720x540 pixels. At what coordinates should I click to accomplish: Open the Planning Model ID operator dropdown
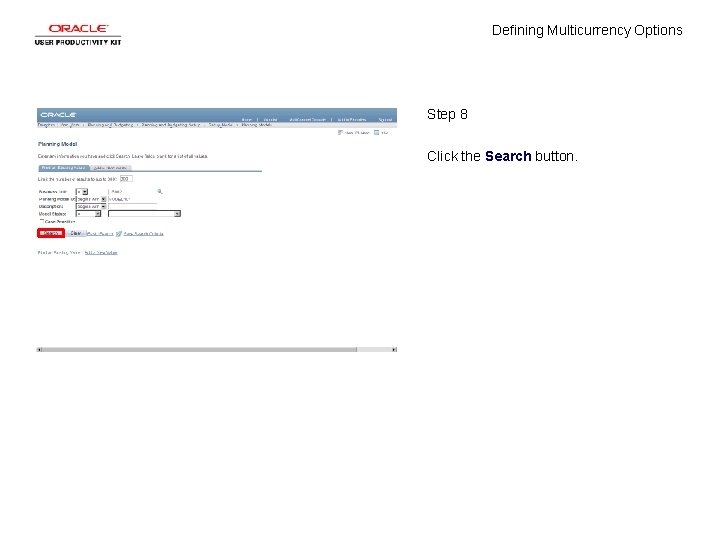click(91, 199)
